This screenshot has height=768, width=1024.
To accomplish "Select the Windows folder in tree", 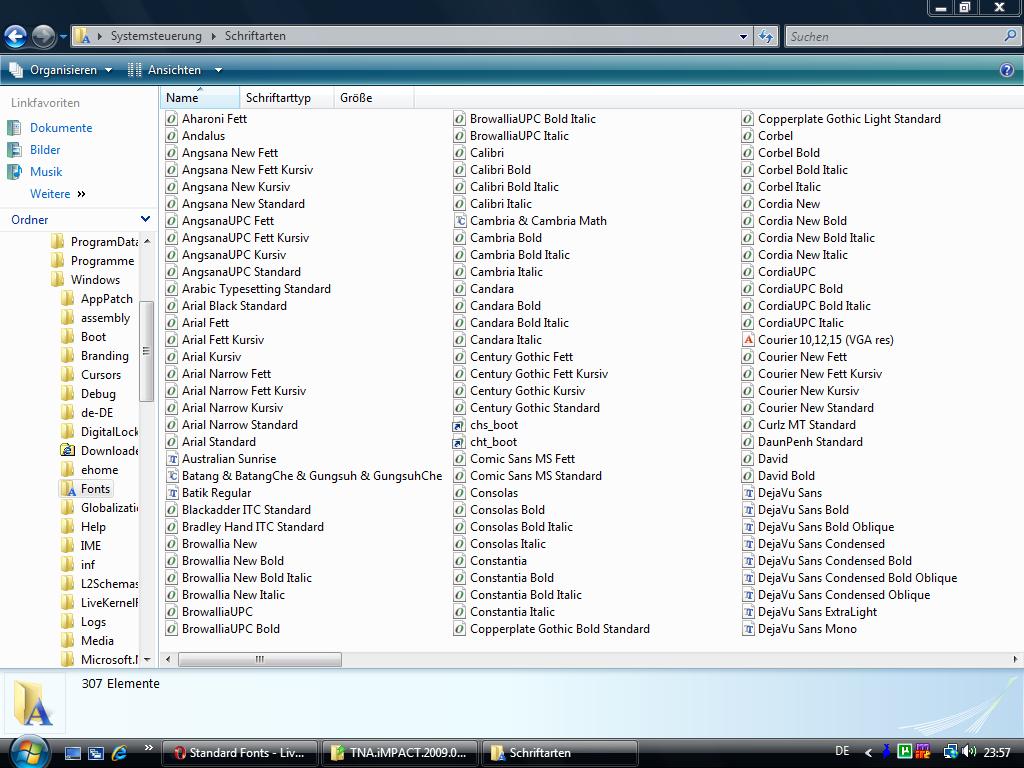I will click(x=95, y=280).
